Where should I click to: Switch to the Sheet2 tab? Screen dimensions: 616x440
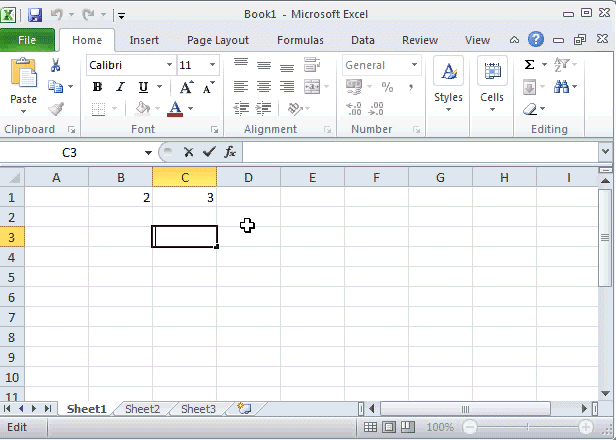click(x=142, y=409)
